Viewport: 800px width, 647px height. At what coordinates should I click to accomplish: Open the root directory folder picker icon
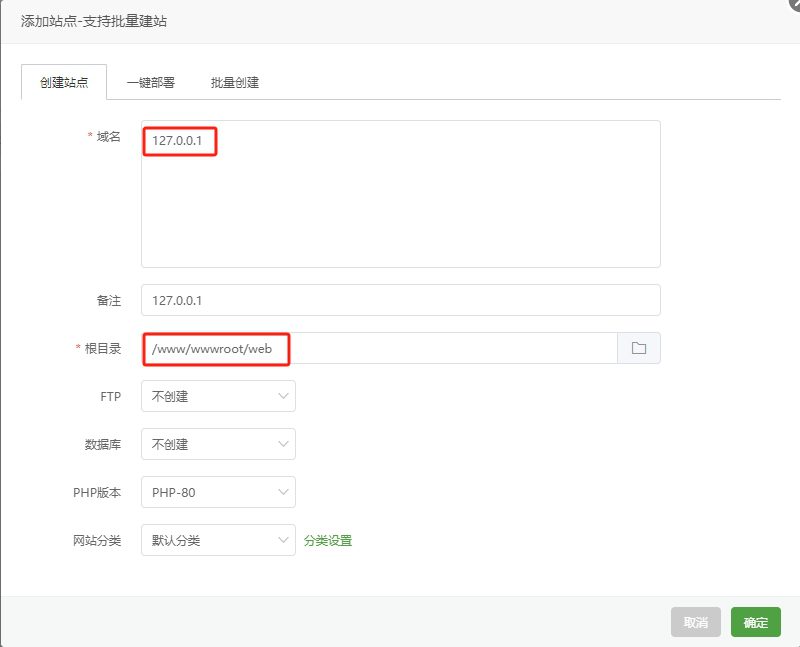click(x=640, y=348)
